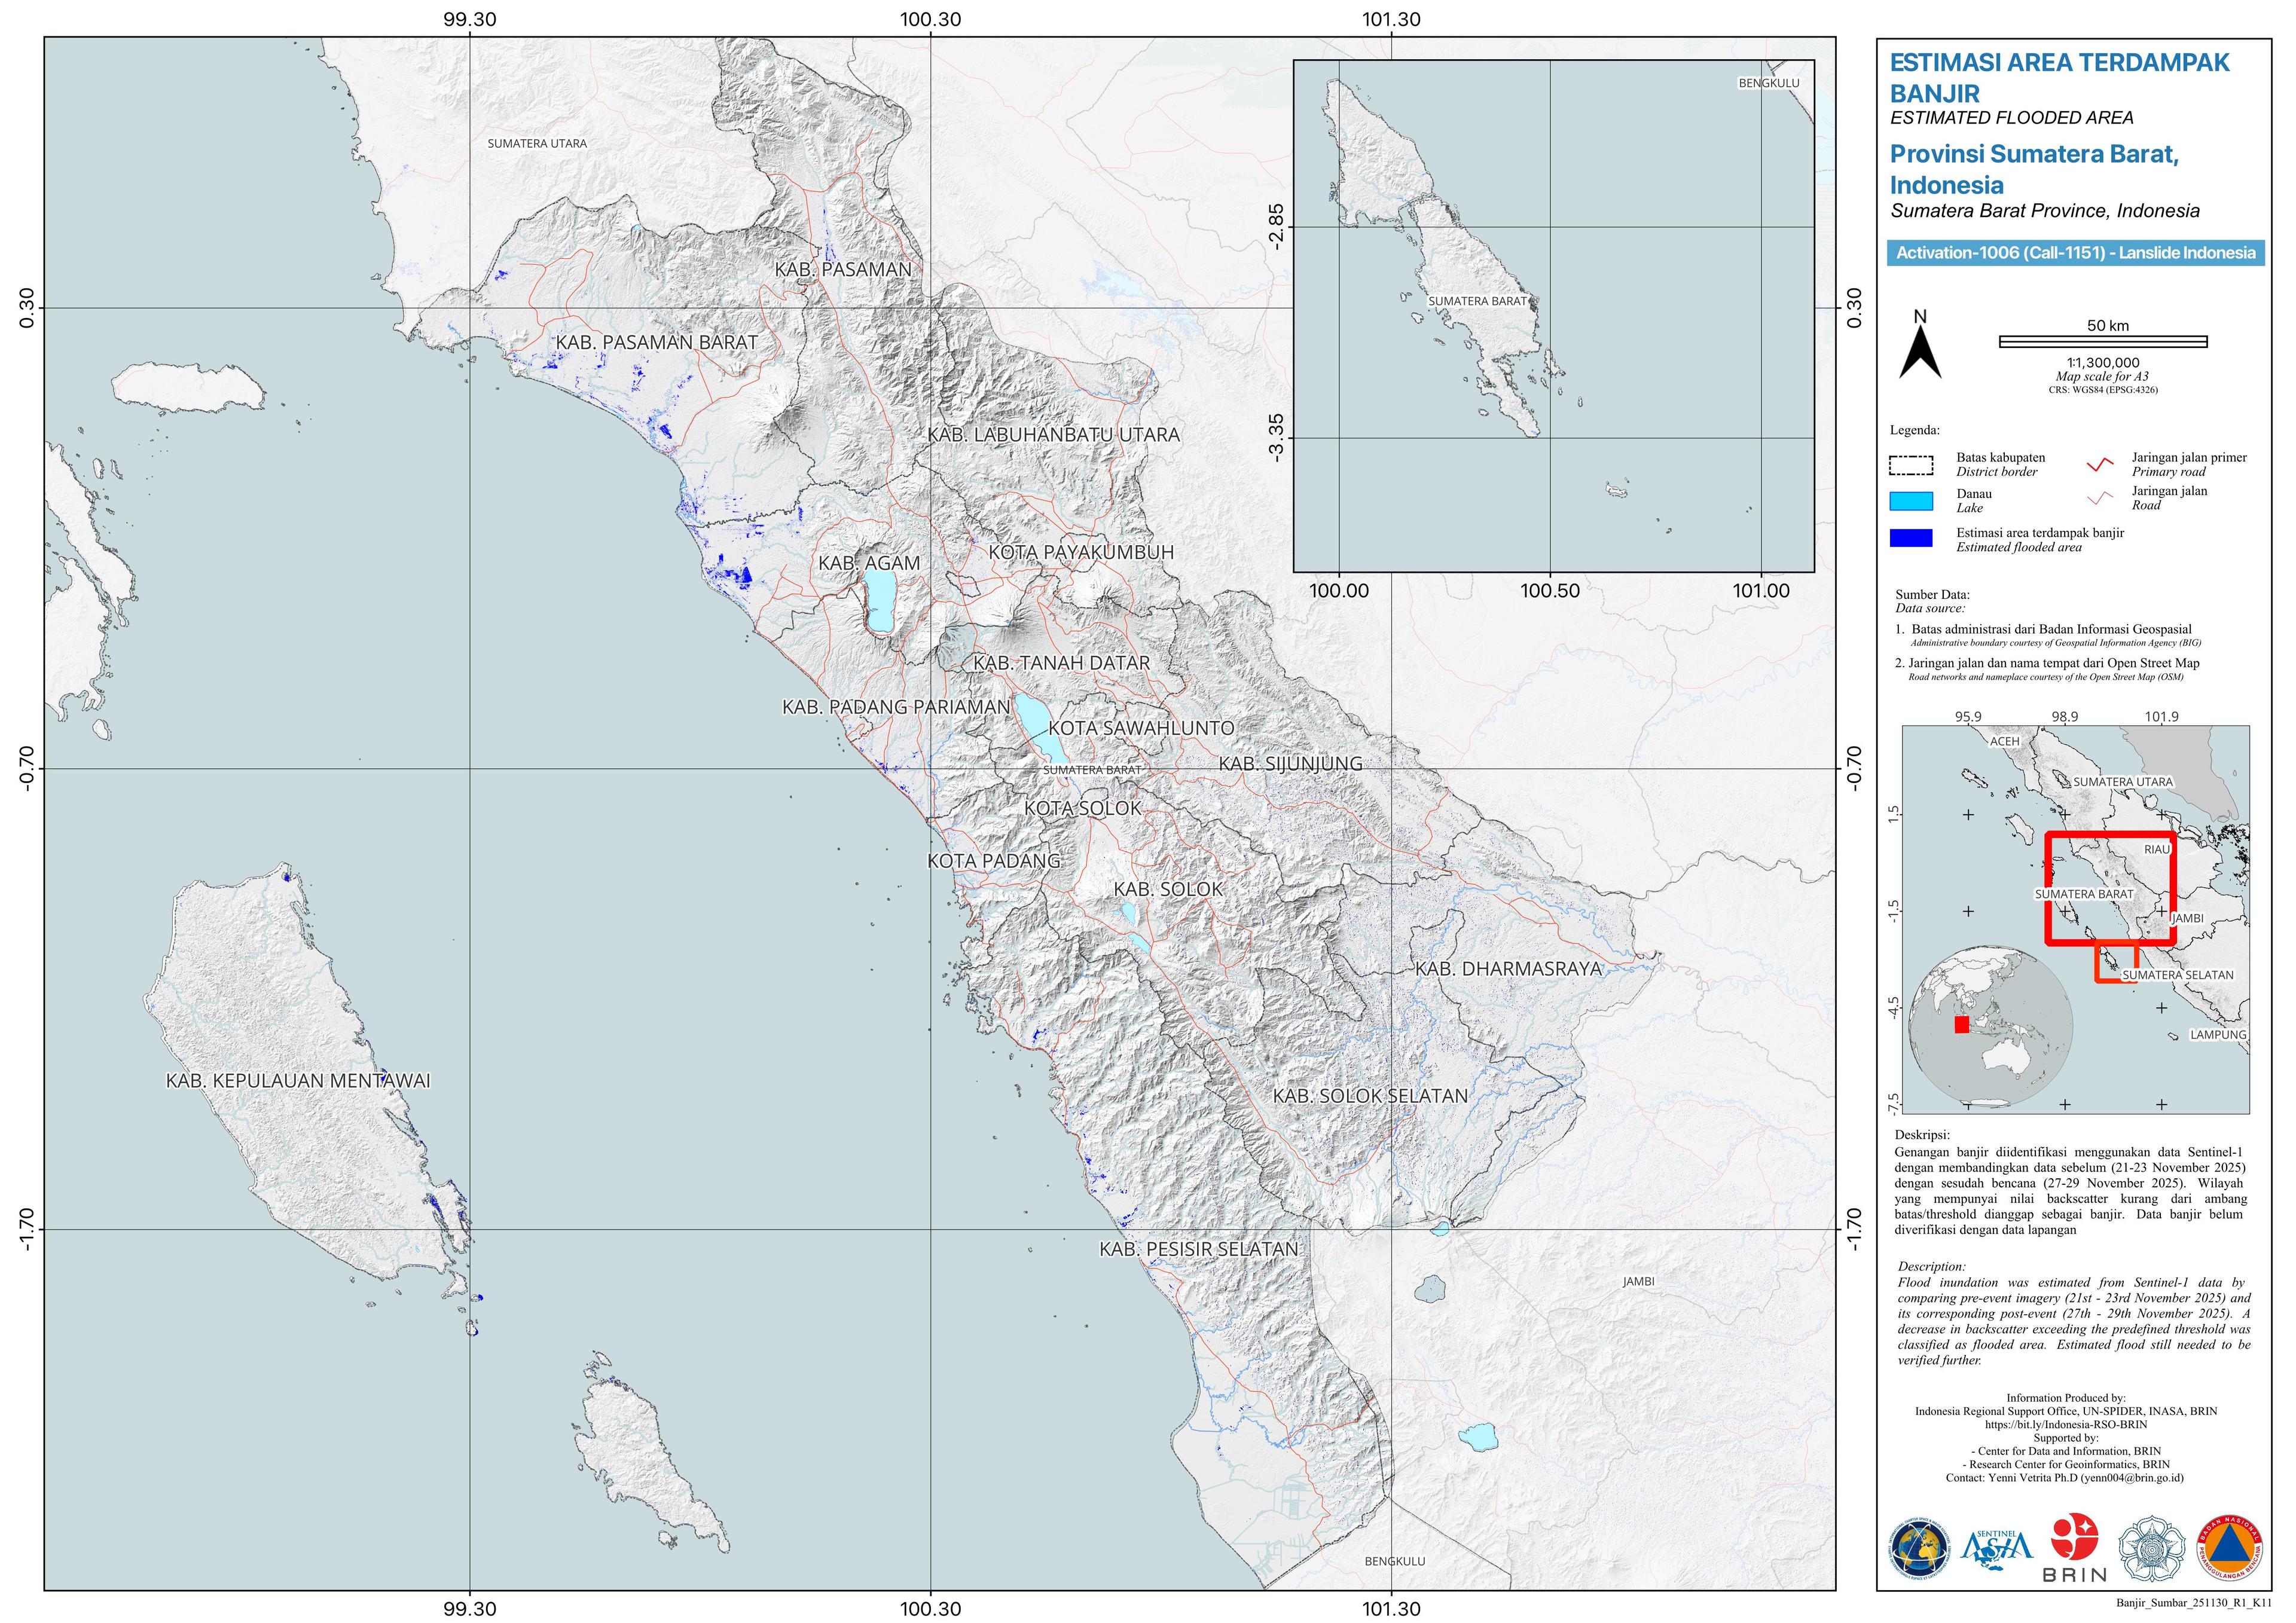Click the SUMATERA BARAT label in inset map
The width and height of the screenshot is (2296, 1623).
(1477, 301)
